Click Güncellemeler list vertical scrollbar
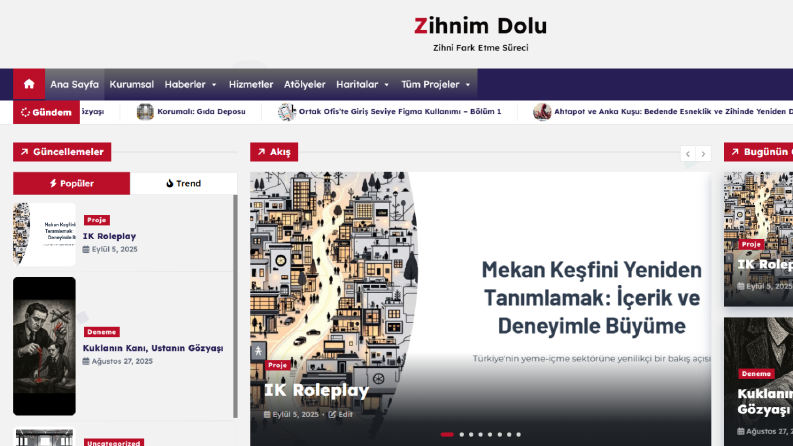Image resolution: width=793 pixels, height=446 pixels. coord(235,306)
